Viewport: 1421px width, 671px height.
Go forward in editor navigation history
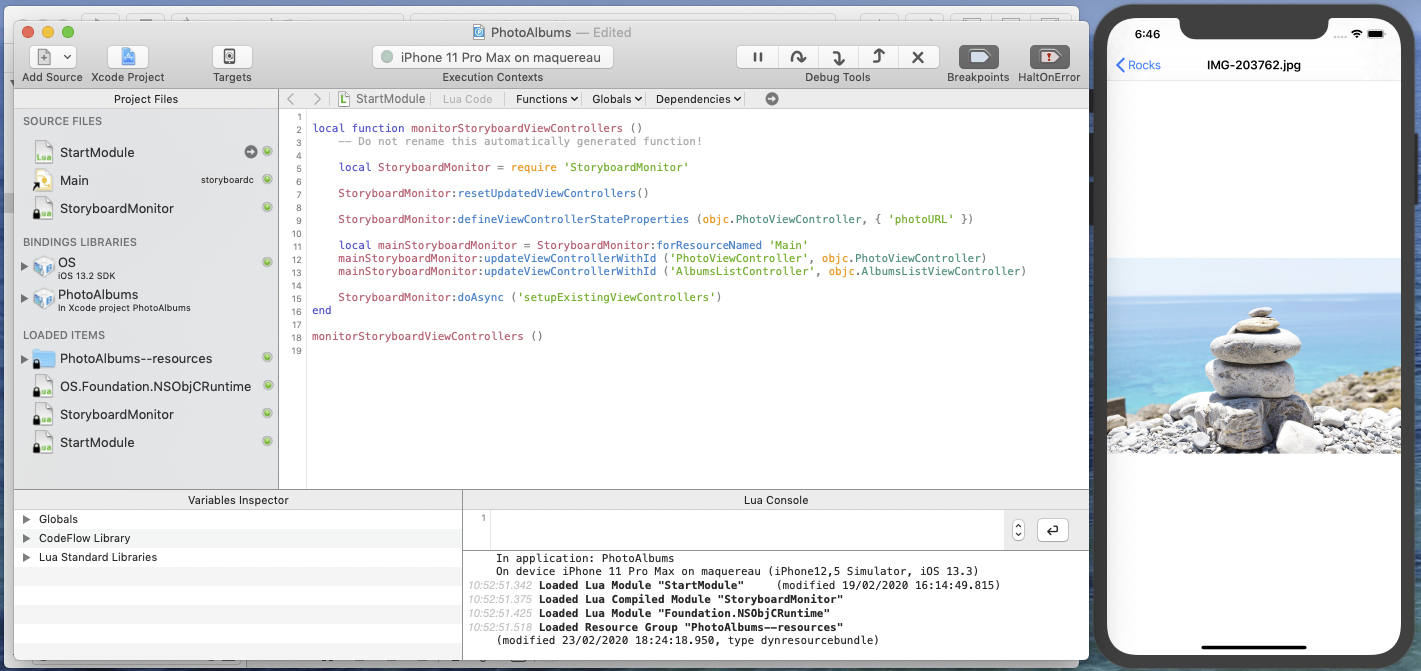[317, 99]
